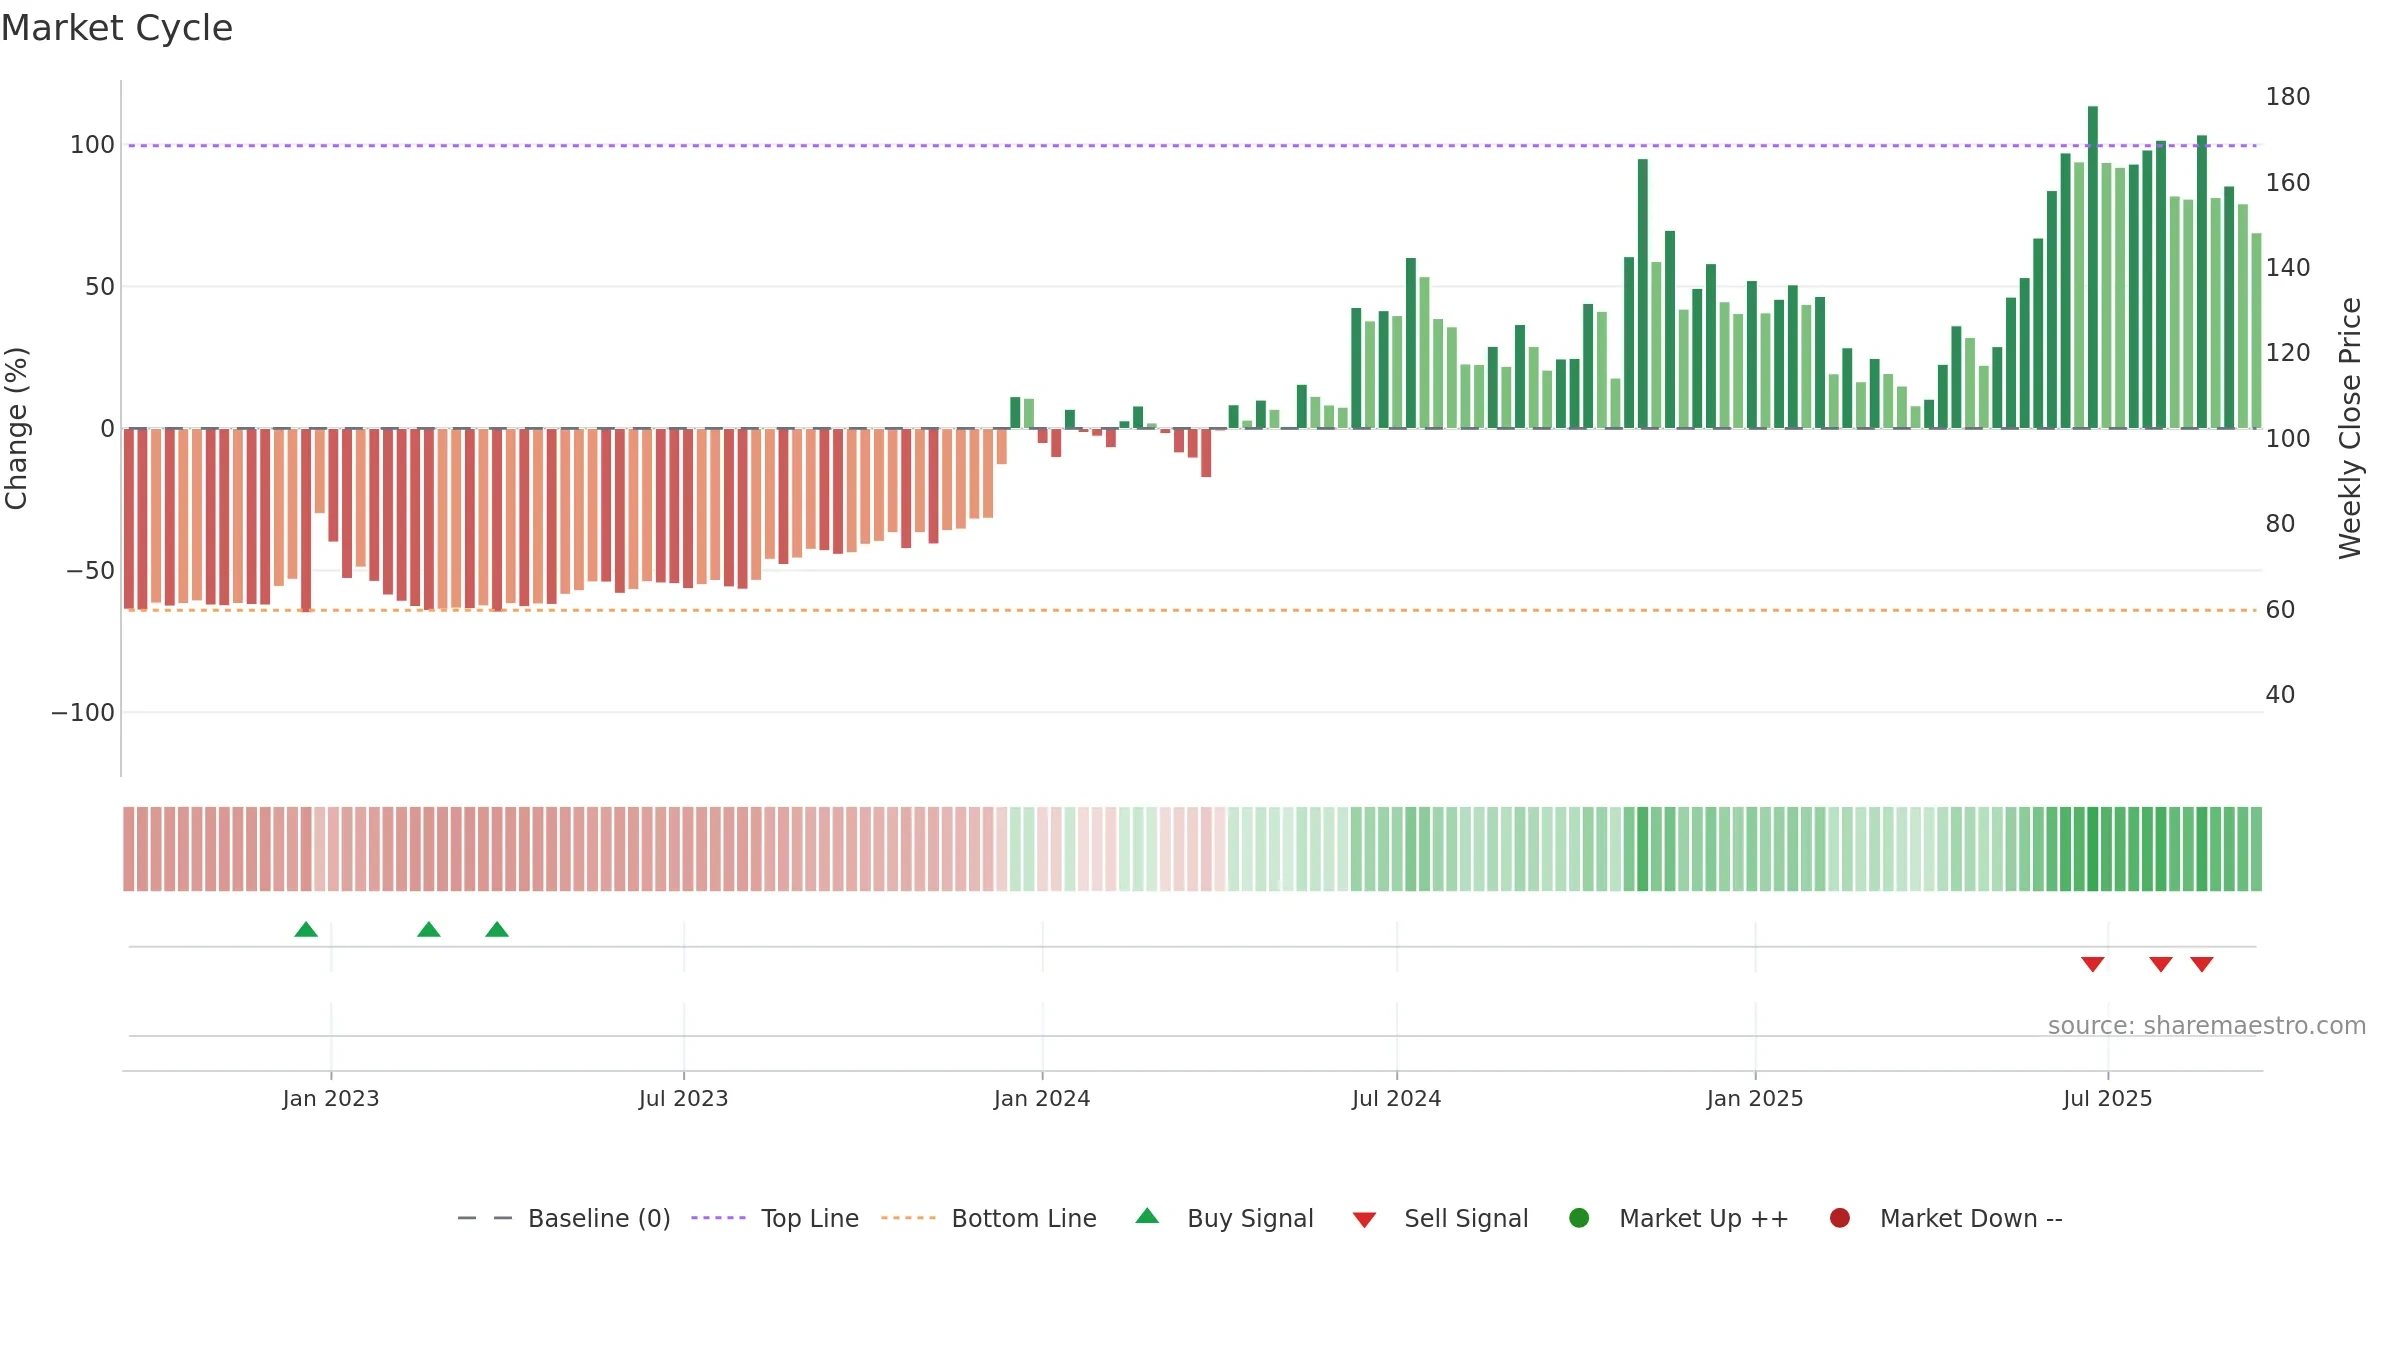
Task: Click the green Market Up ++ circle icon
Action: pos(1579,1218)
